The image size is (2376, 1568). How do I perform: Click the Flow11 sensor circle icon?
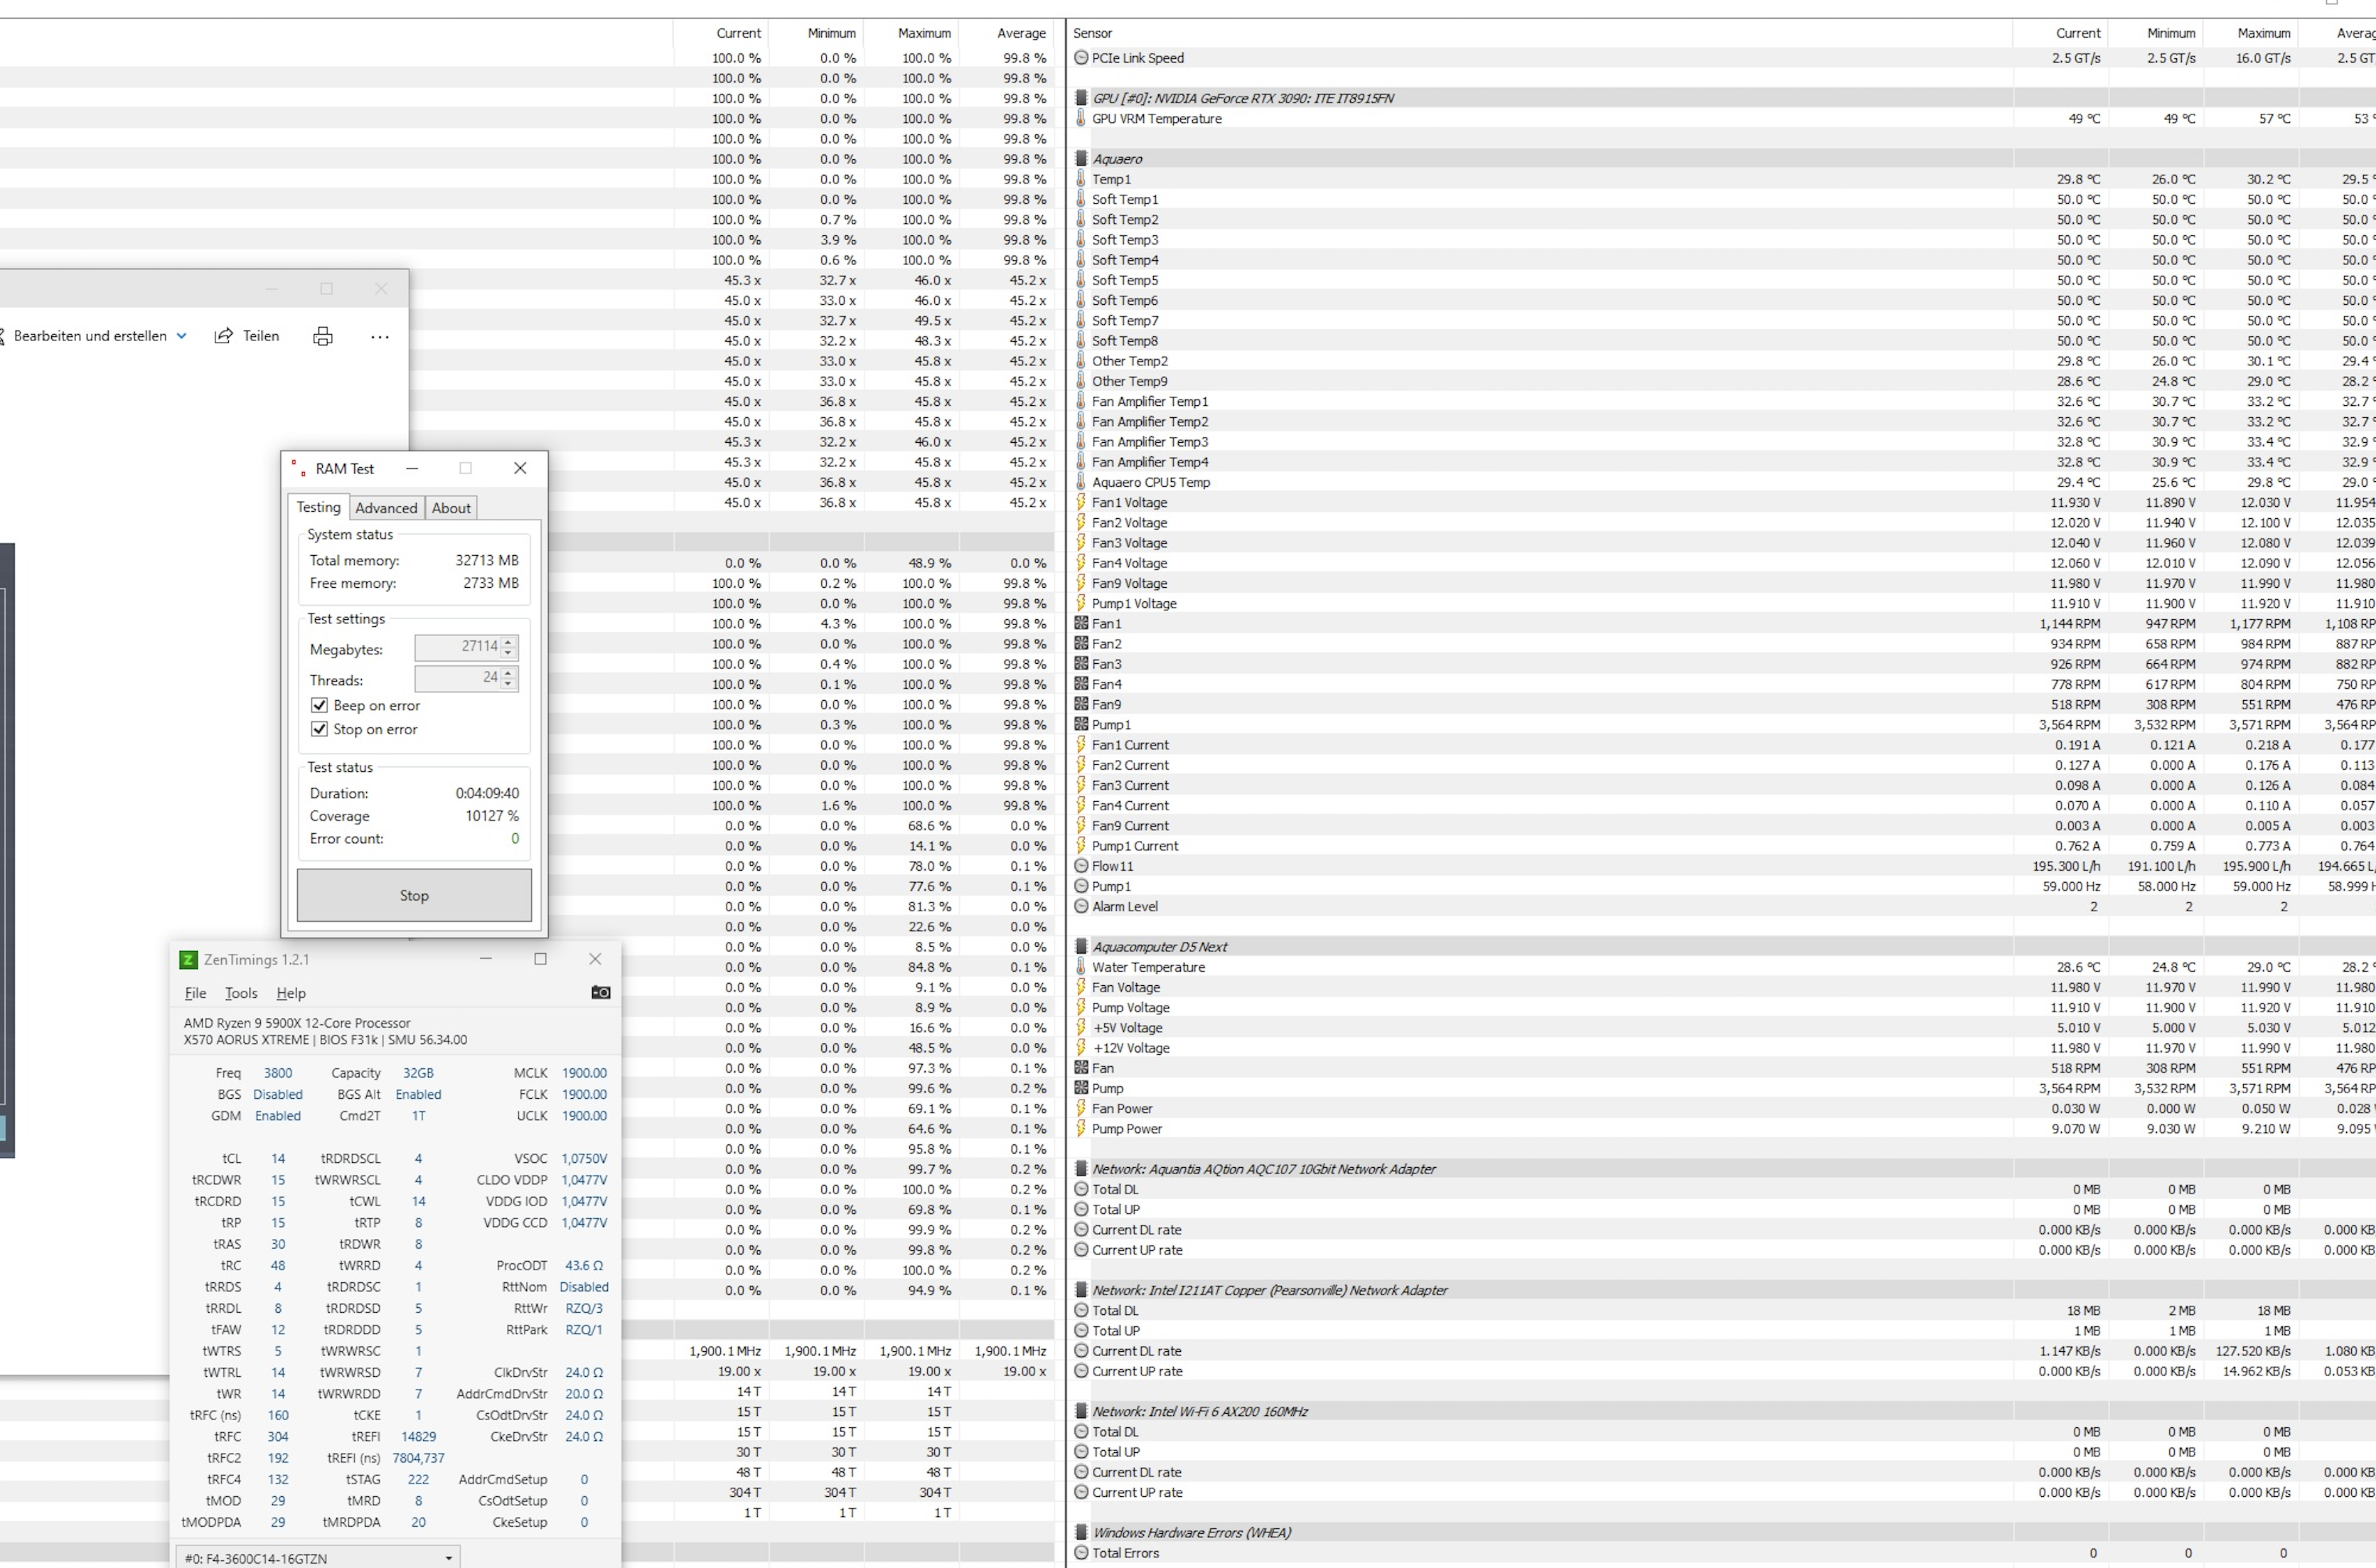[1081, 866]
